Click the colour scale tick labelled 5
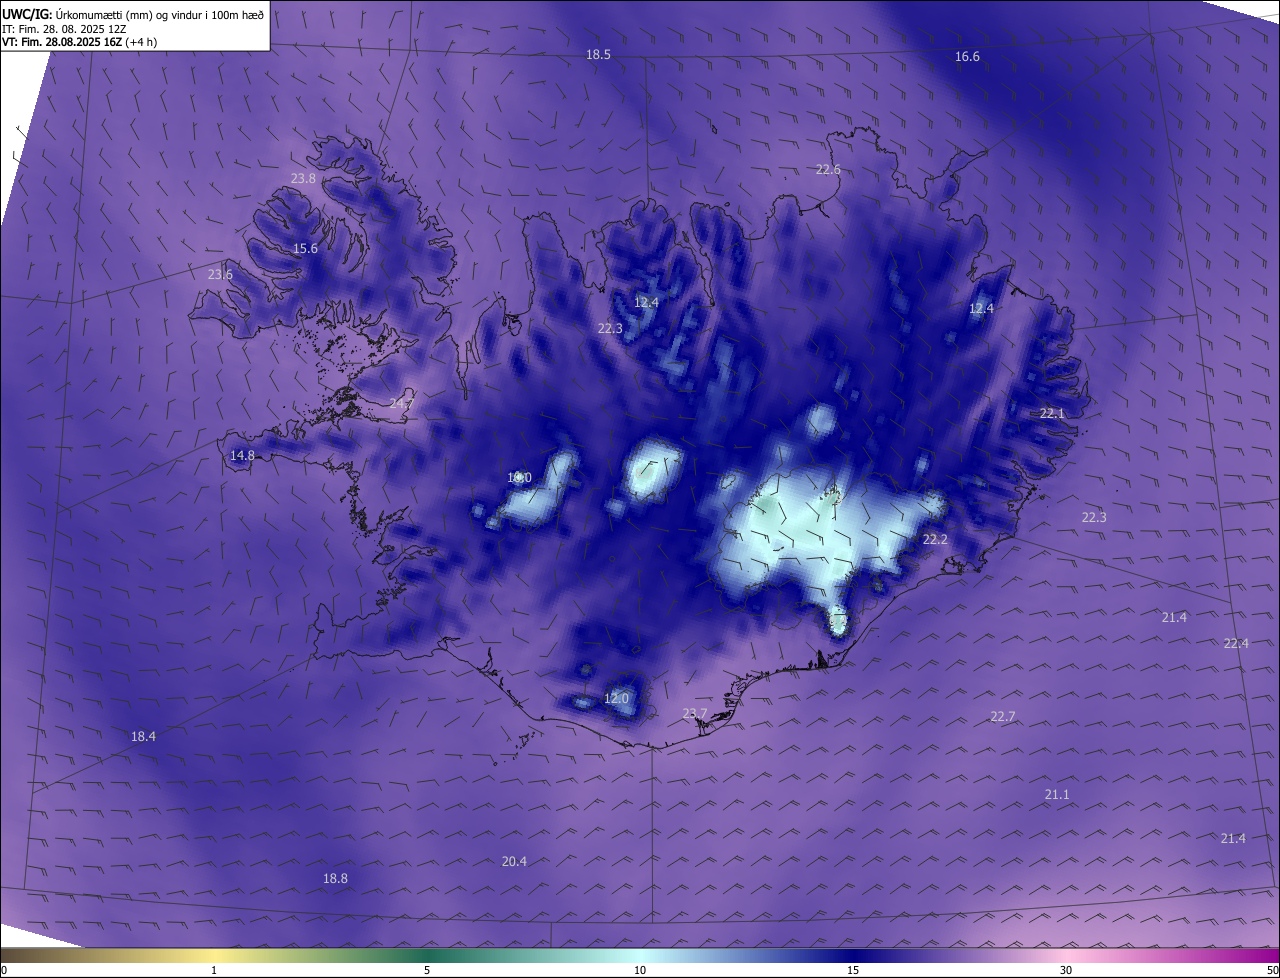Image resolution: width=1280 pixels, height=978 pixels. coord(427,970)
